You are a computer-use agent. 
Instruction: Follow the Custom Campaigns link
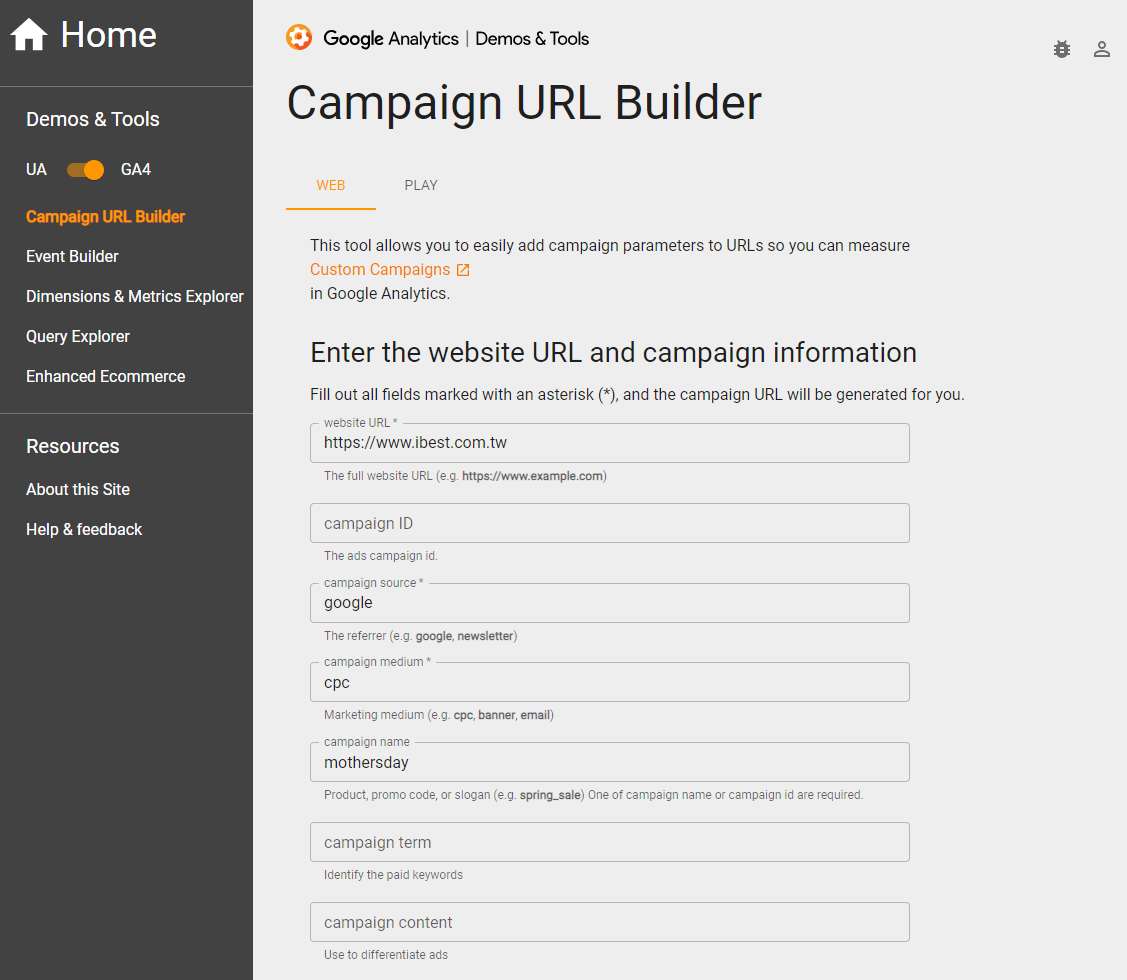point(380,270)
